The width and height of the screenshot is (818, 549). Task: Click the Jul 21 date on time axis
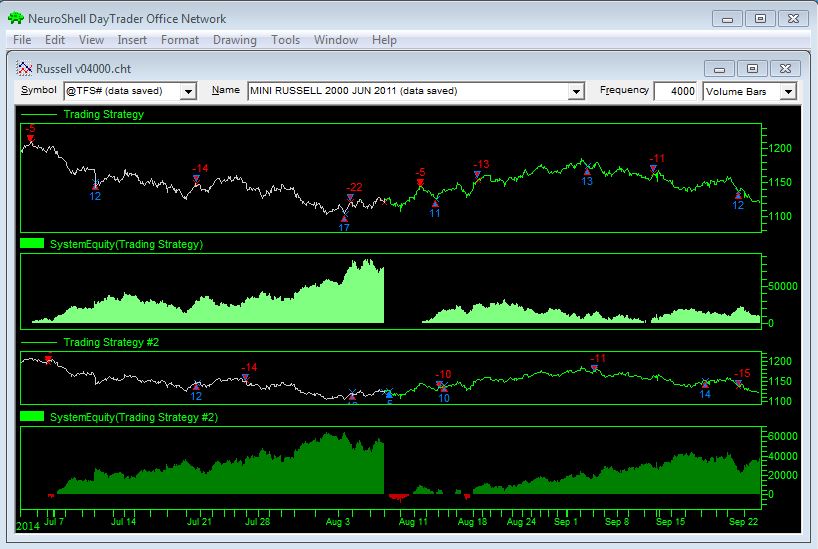point(199,521)
